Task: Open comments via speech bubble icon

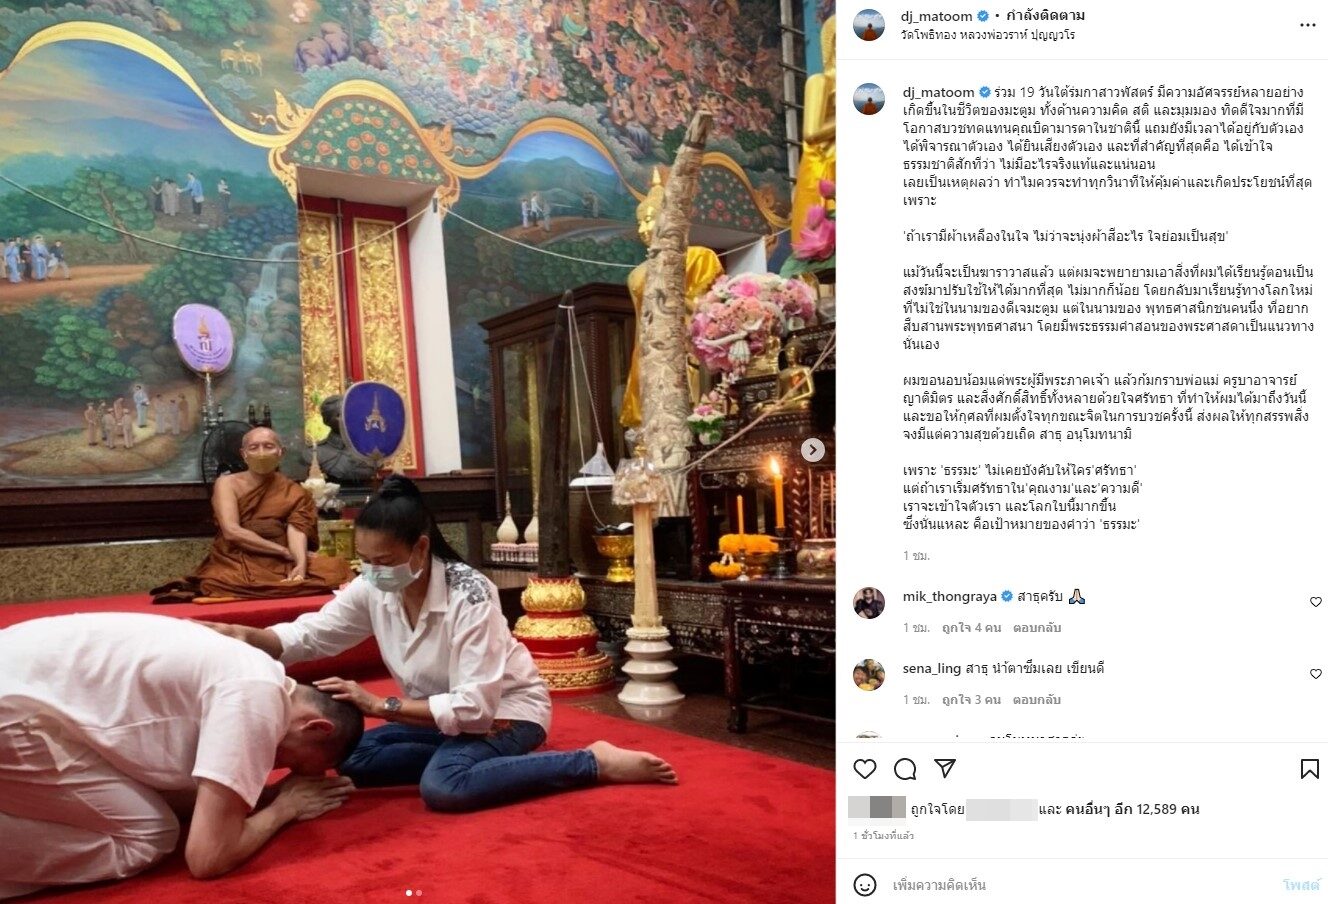Action: click(x=905, y=769)
